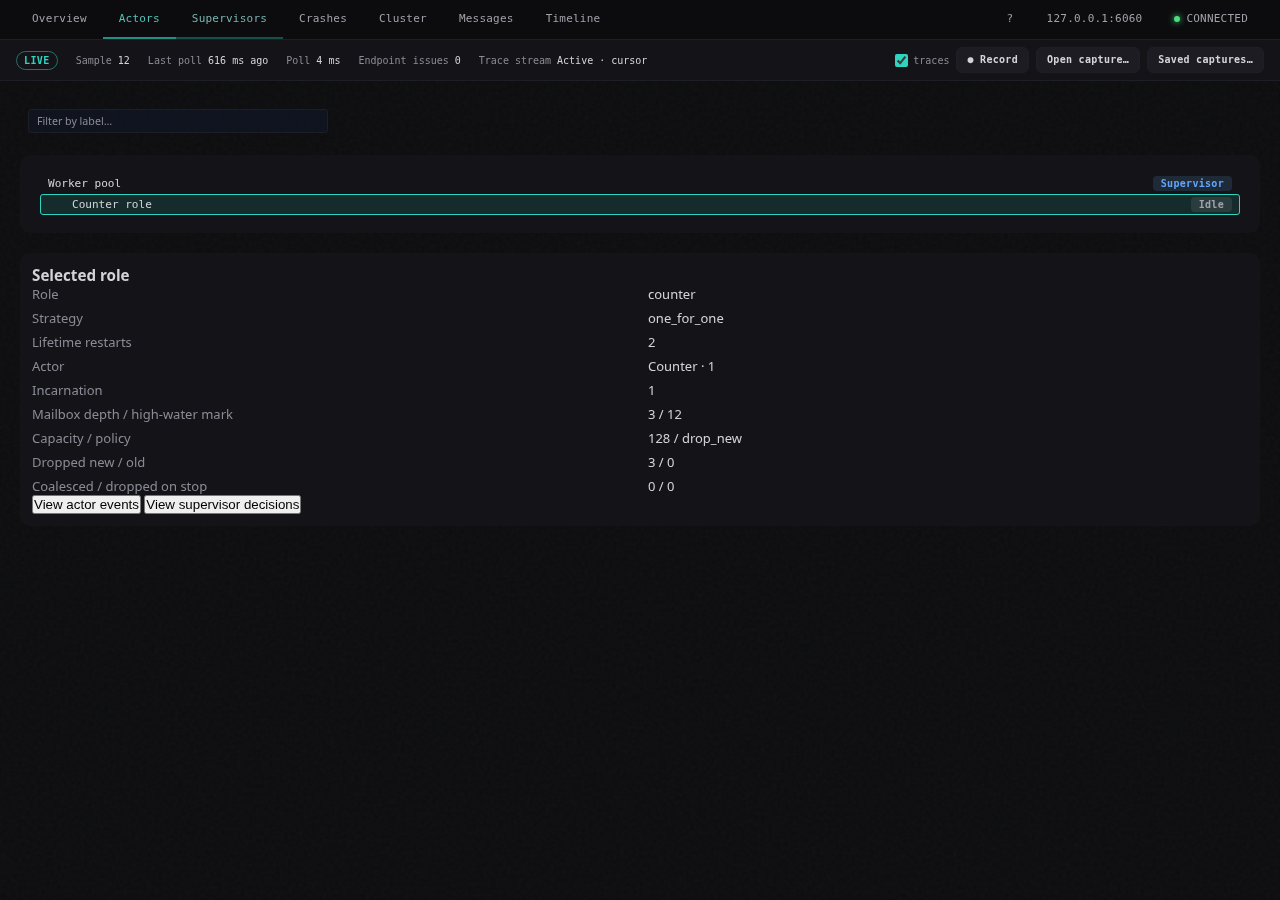Image resolution: width=1280 pixels, height=900 pixels.
Task: Click the Idle badge on Counter role
Action: pyautogui.click(x=1211, y=205)
